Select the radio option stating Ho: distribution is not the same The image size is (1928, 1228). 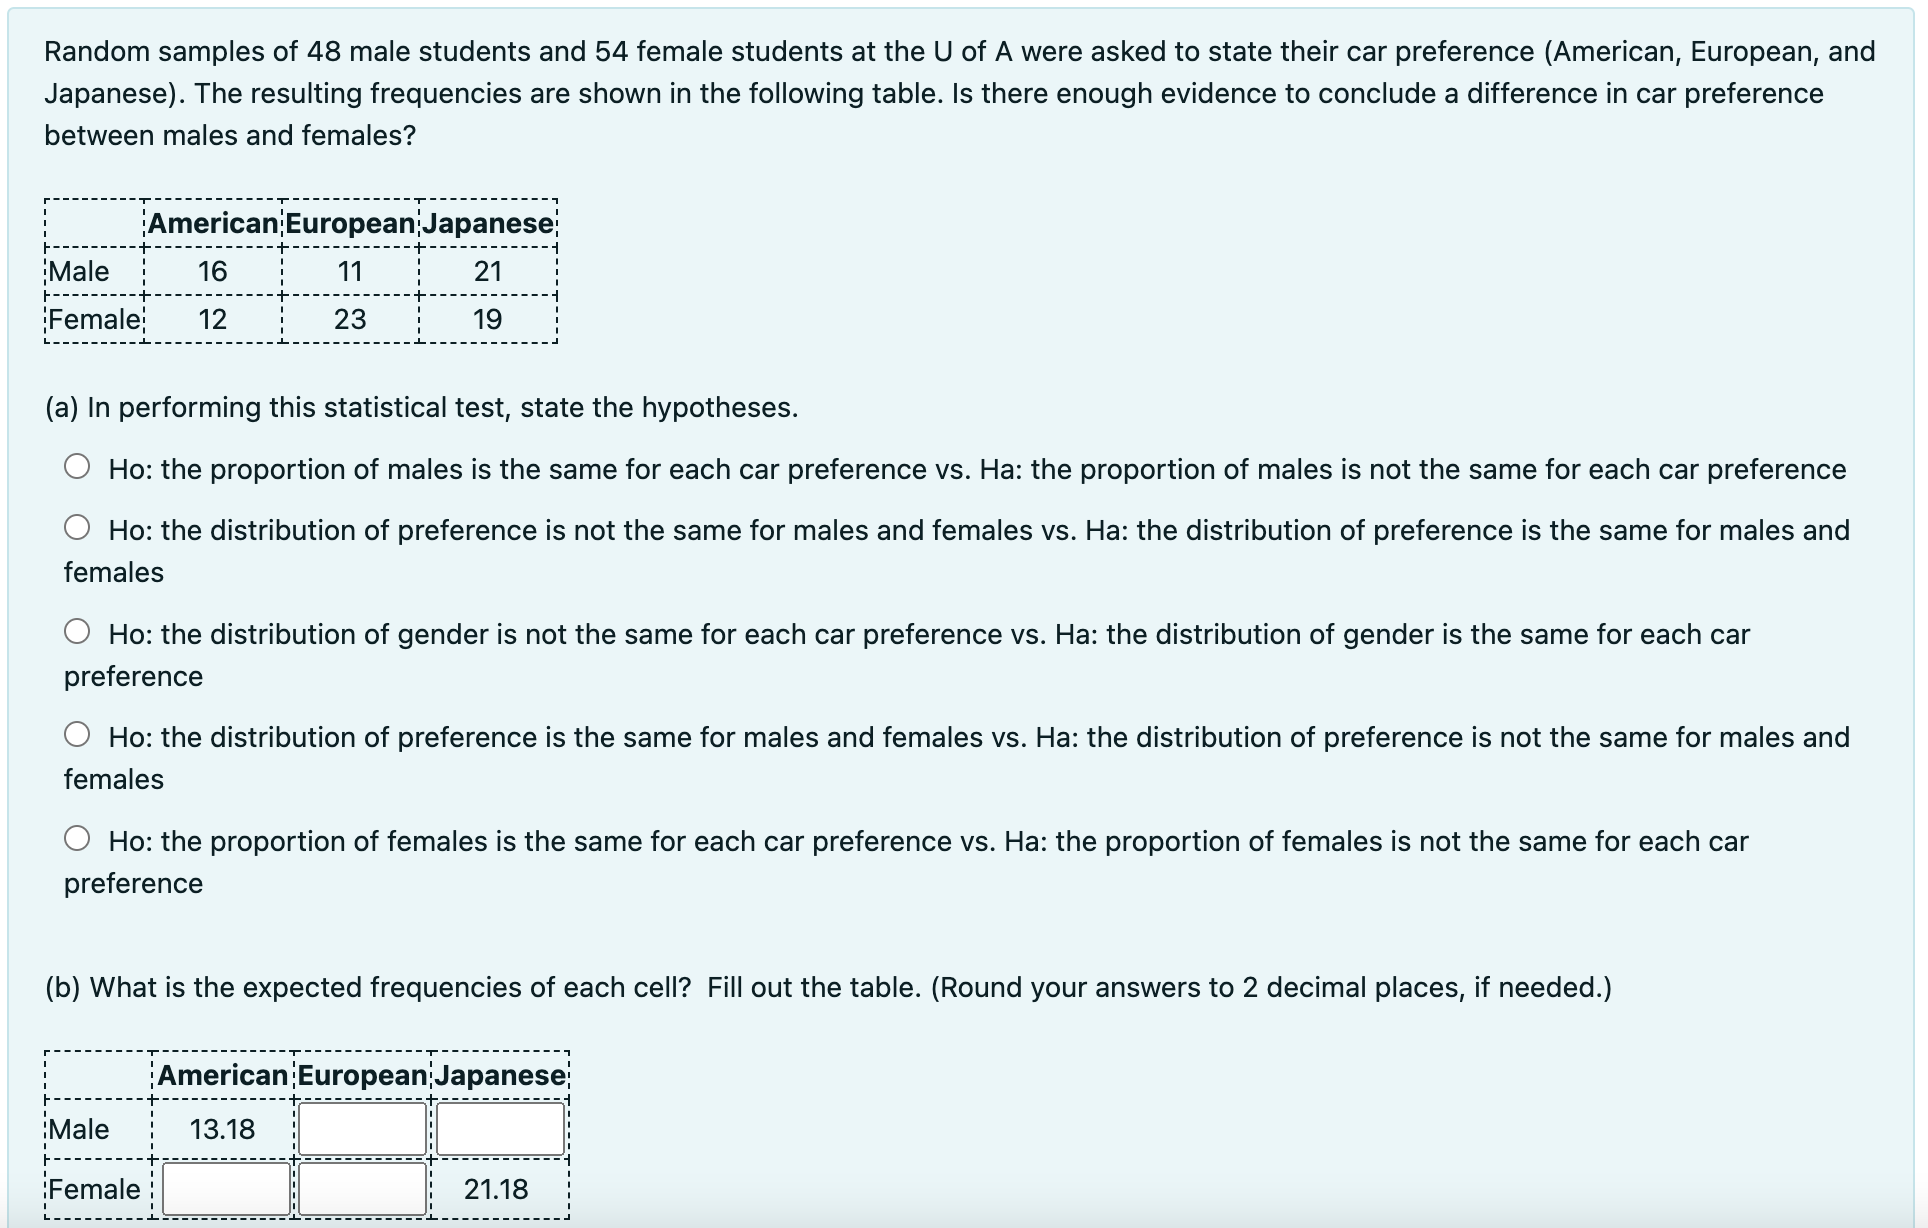tap(77, 527)
